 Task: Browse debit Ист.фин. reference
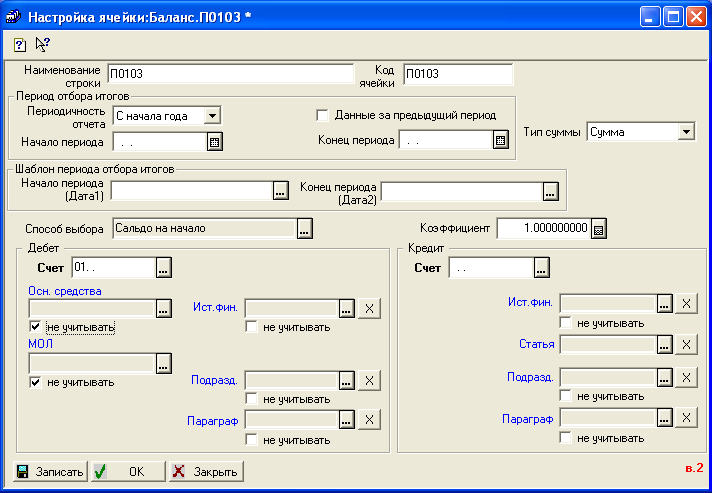(346, 309)
